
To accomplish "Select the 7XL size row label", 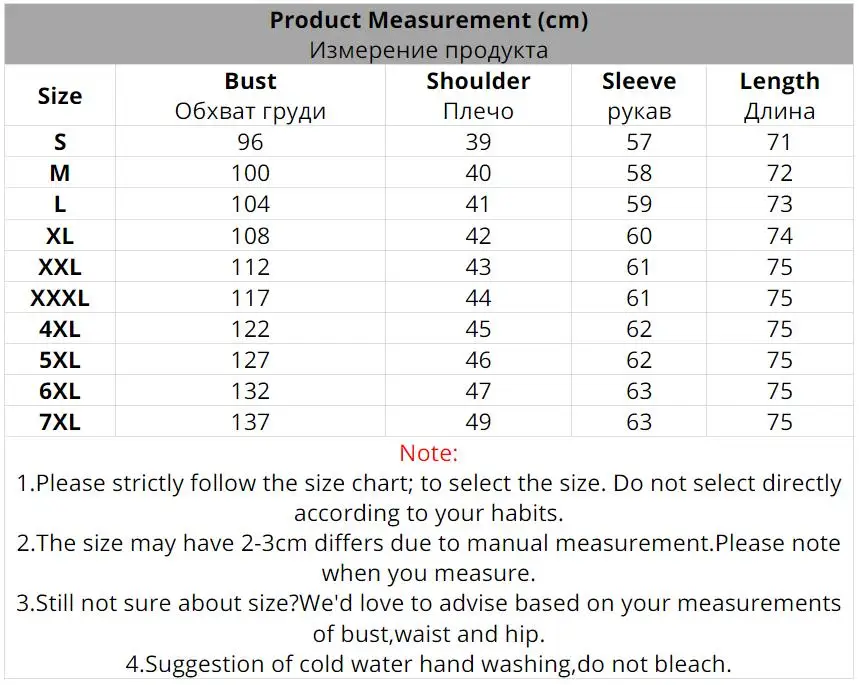I will 60,422.
